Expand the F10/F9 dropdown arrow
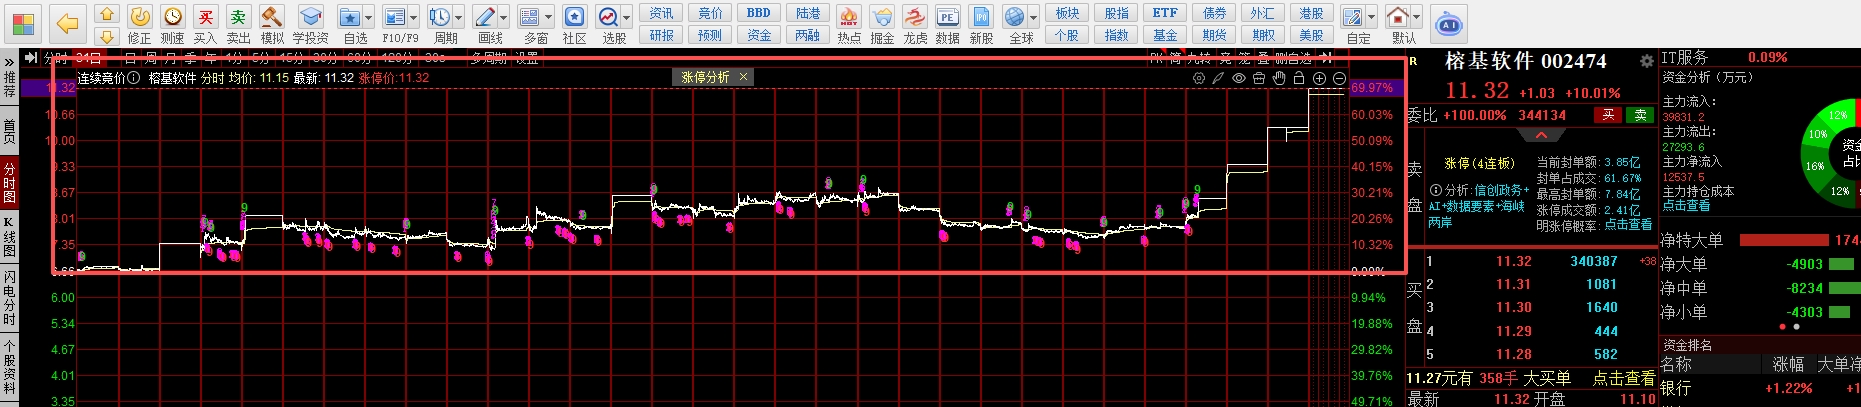This screenshot has width=1861, height=407. tap(413, 18)
